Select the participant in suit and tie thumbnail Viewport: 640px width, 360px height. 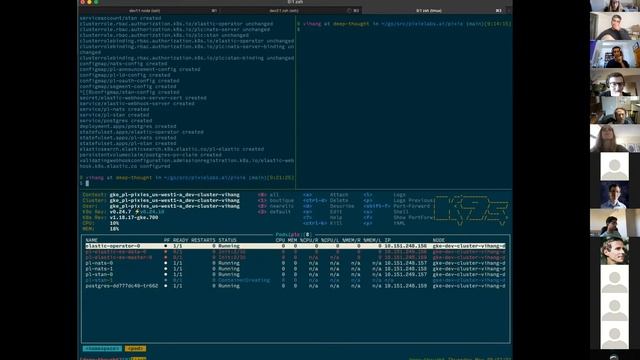pyautogui.click(x=615, y=195)
